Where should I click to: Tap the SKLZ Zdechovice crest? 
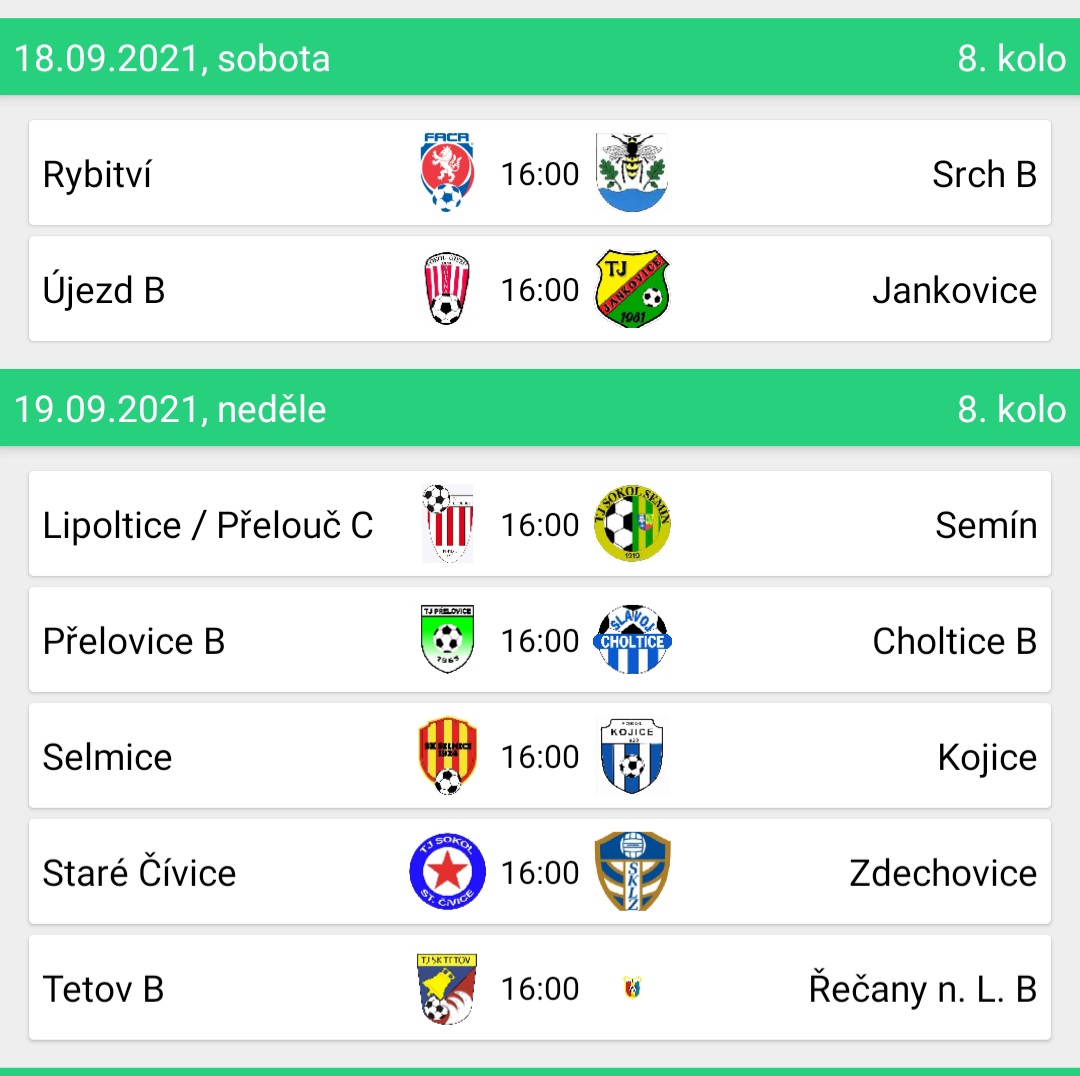click(x=632, y=871)
